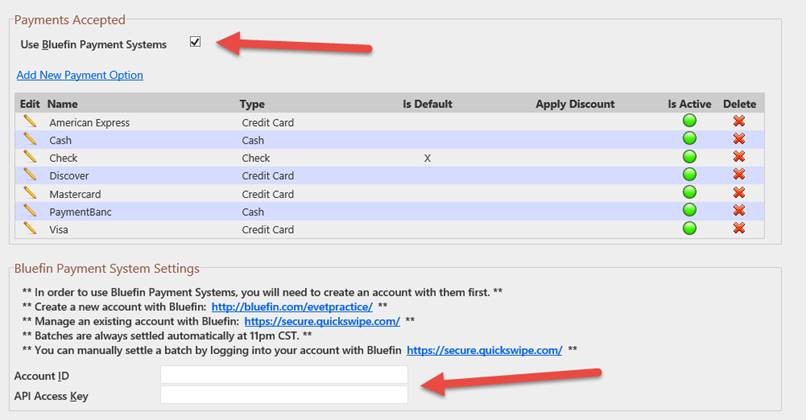Click the Is Default column header
Screen dimensions: 806x420
pos(427,104)
